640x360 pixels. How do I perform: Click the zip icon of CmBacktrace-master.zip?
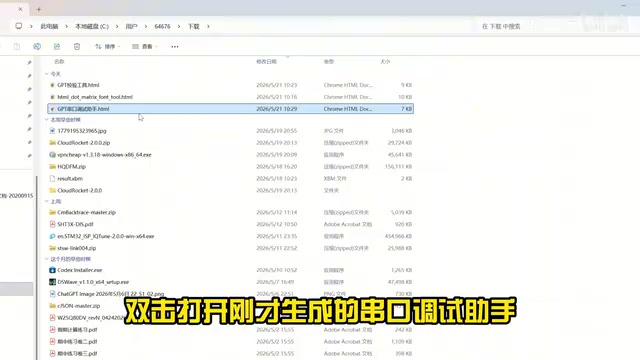[52, 212]
